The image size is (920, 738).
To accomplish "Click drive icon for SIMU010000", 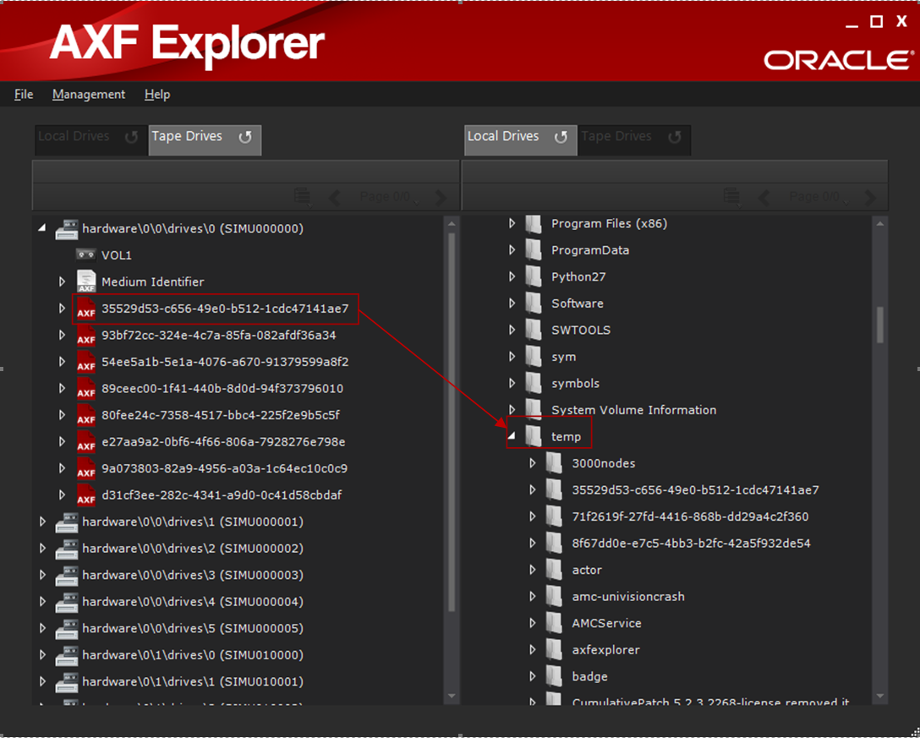I will point(66,655).
